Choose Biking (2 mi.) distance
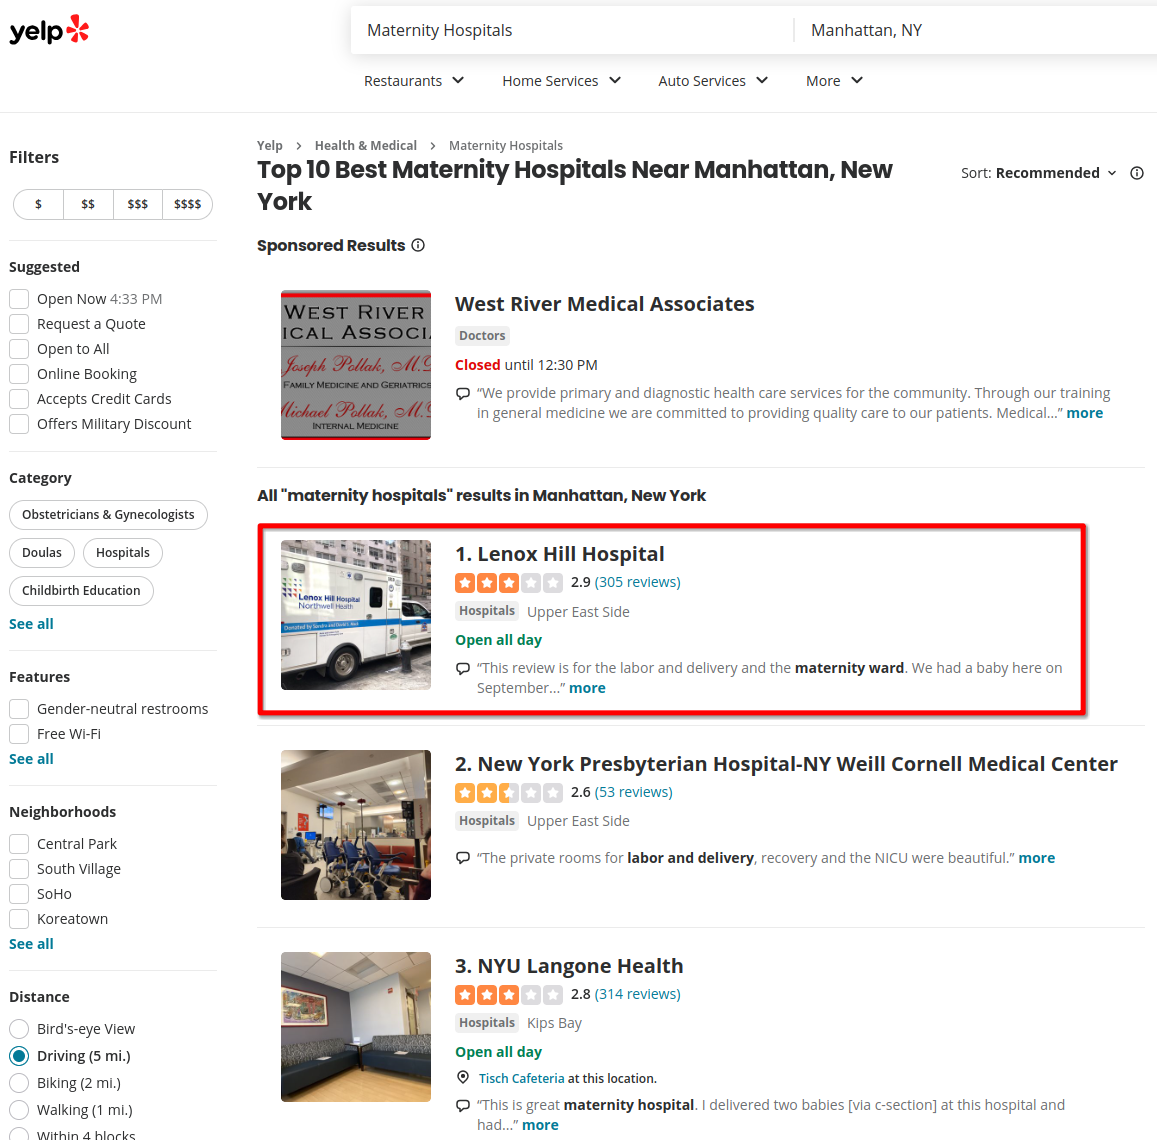 click(x=19, y=1083)
